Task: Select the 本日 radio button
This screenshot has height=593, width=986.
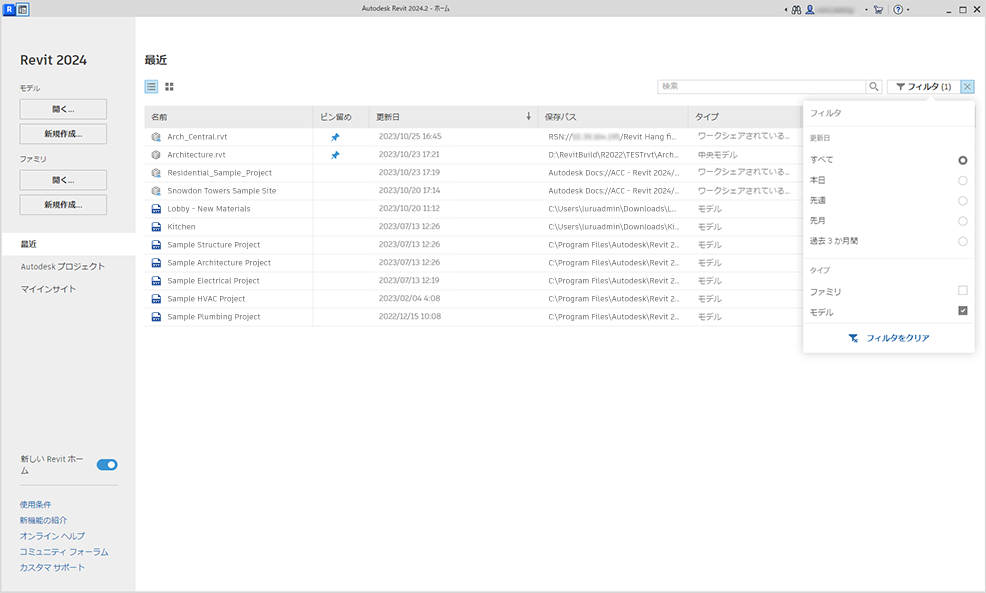Action: (962, 180)
